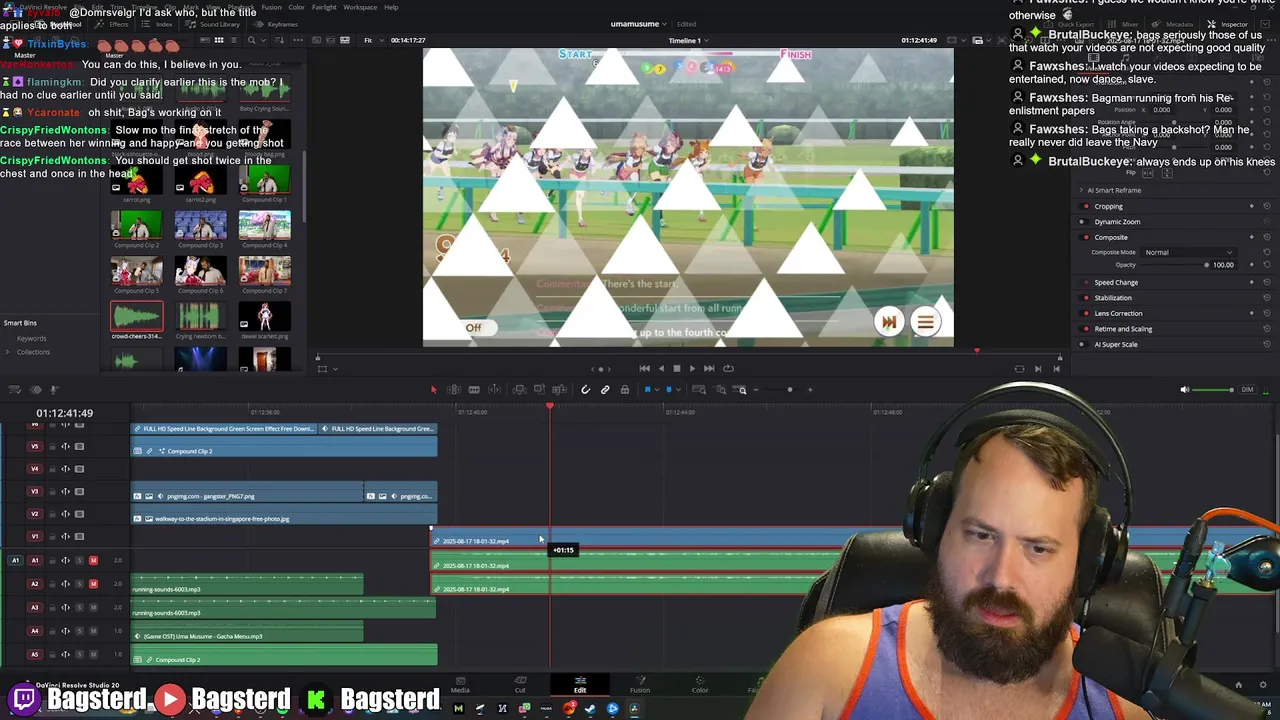The width and height of the screenshot is (1280, 720).
Task: Click the DIM audio button
Action: tap(1247, 390)
